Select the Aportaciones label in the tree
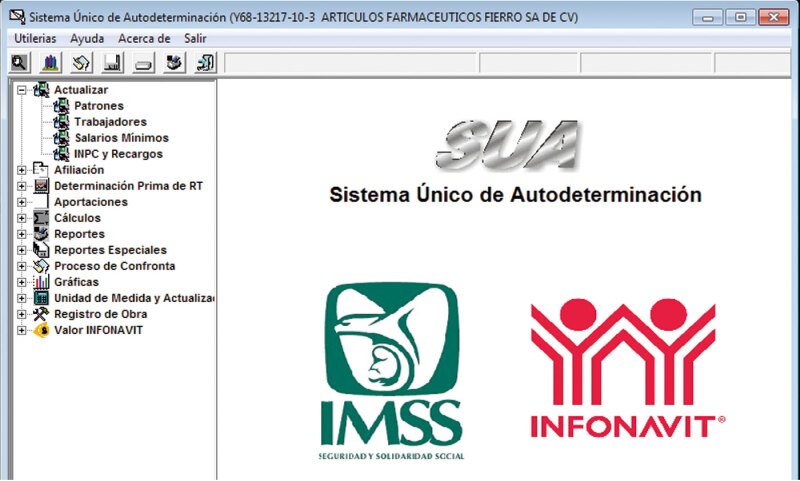 (x=91, y=202)
